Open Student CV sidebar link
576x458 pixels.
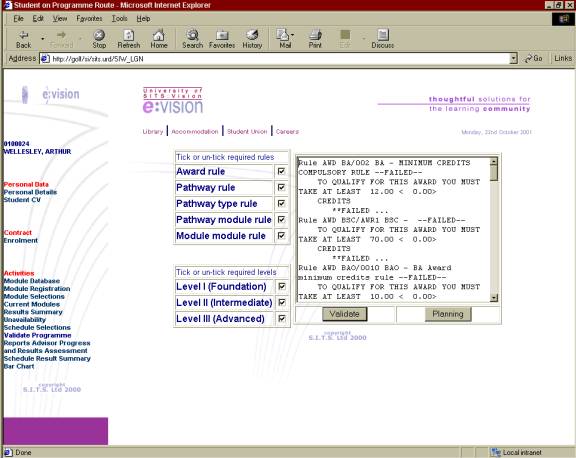[22, 200]
